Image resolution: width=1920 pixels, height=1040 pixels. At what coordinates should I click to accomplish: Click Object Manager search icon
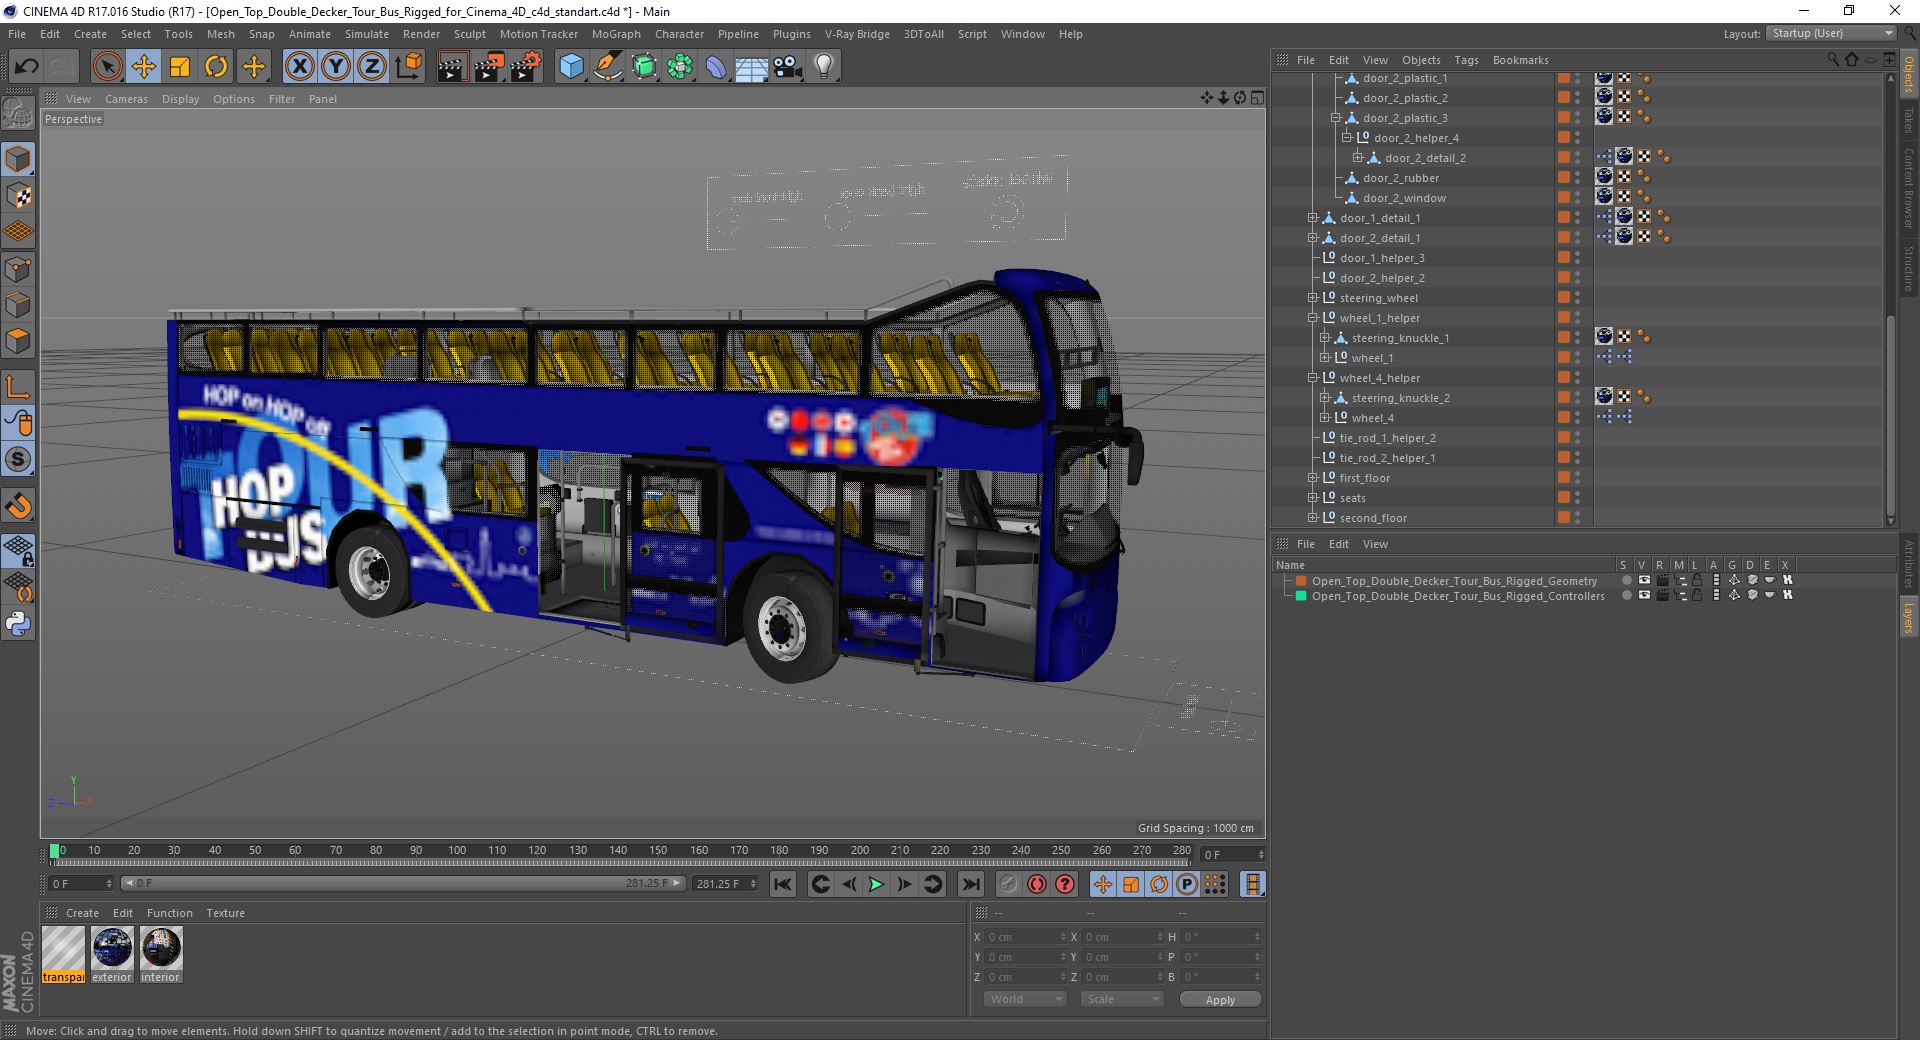[x=1832, y=60]
